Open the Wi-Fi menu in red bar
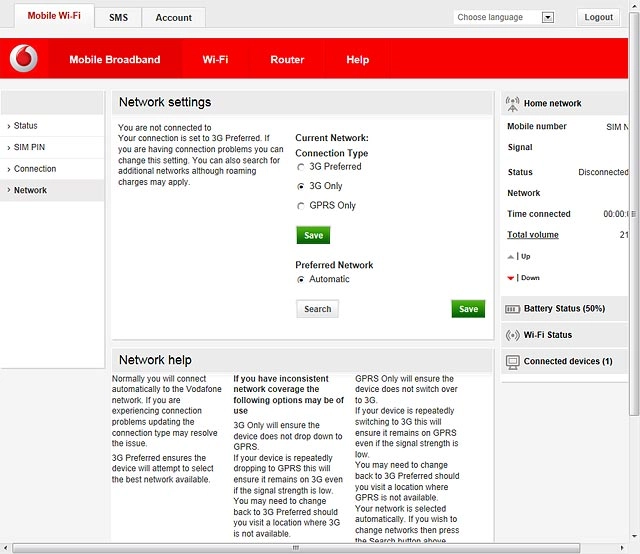 pyautogui.click(x=215, y=60)
